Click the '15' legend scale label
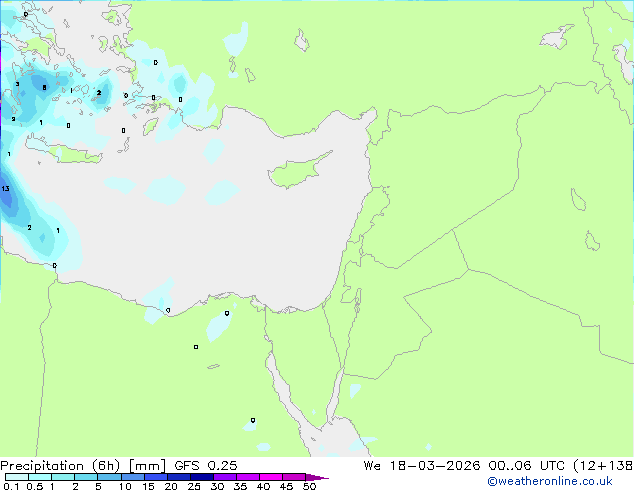Viewport: 634px width, 490px height. [148, 486]
